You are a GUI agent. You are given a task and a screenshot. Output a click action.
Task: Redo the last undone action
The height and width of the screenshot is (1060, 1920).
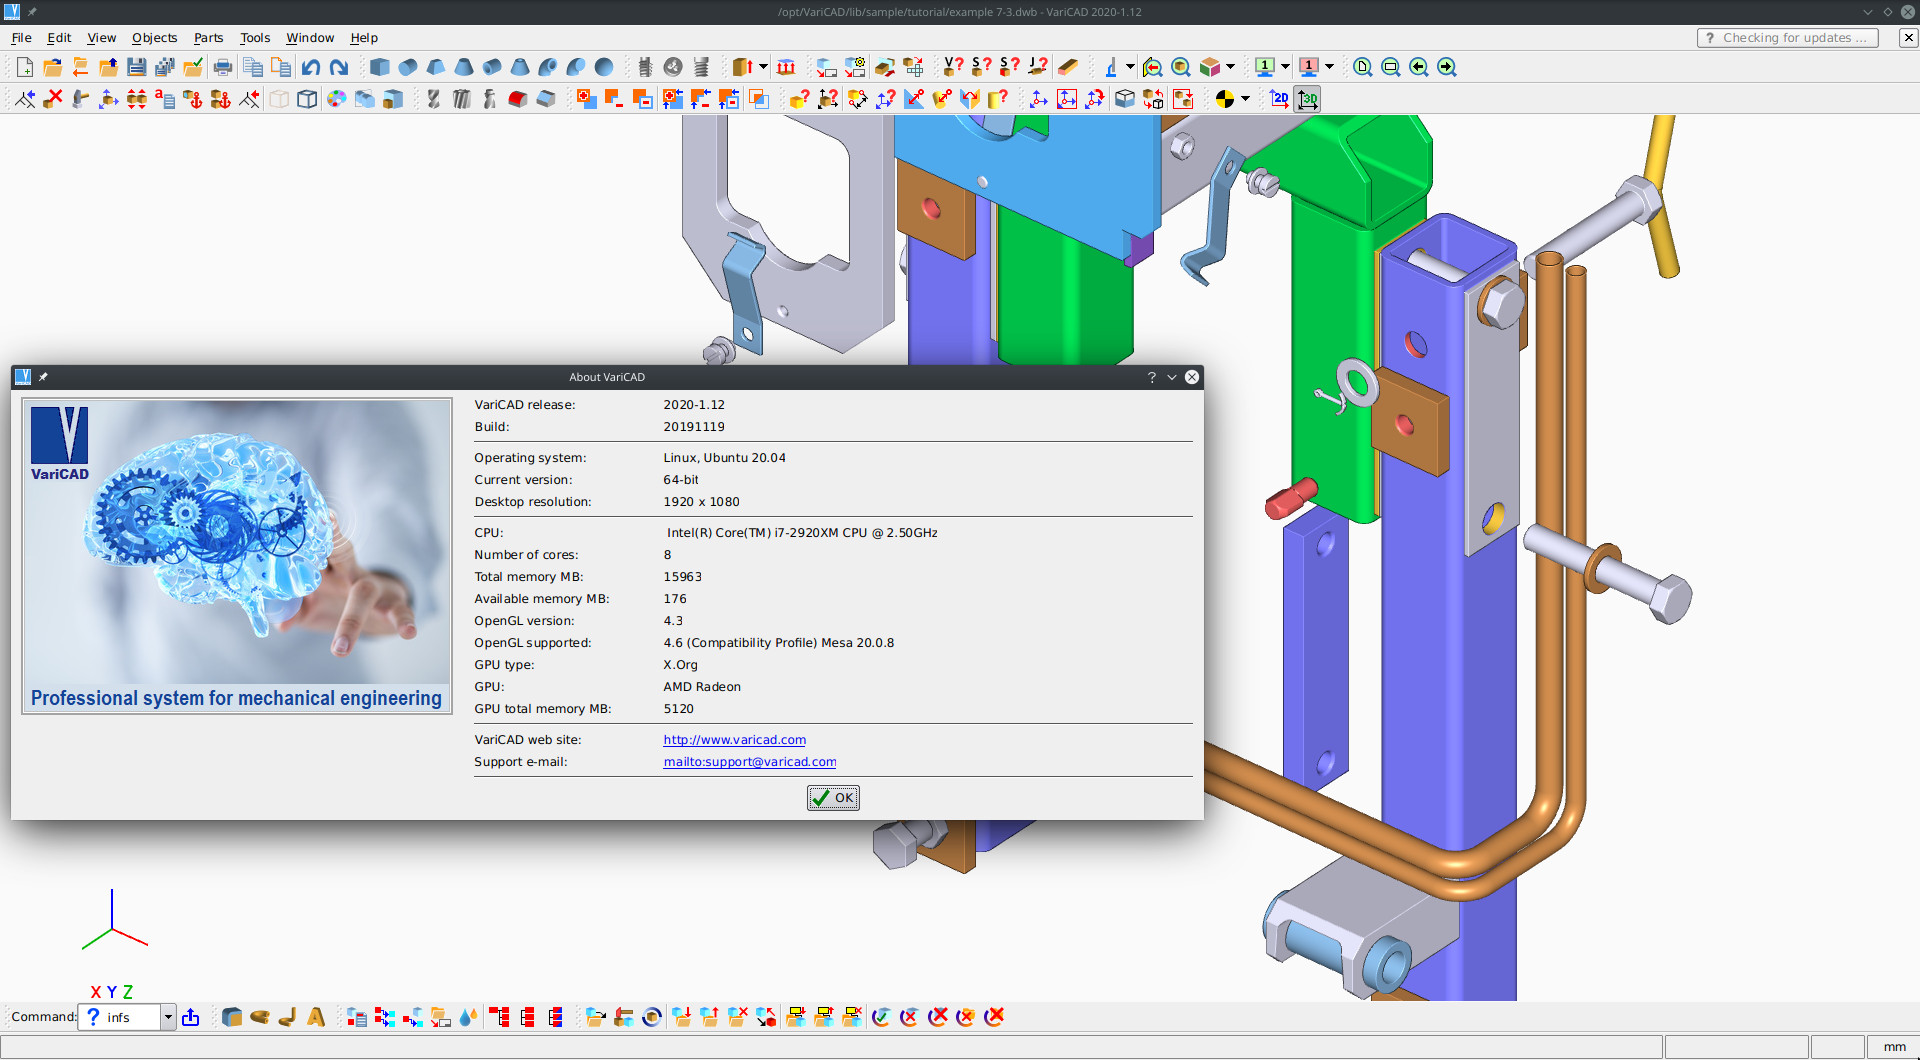(x=339, y=67)
